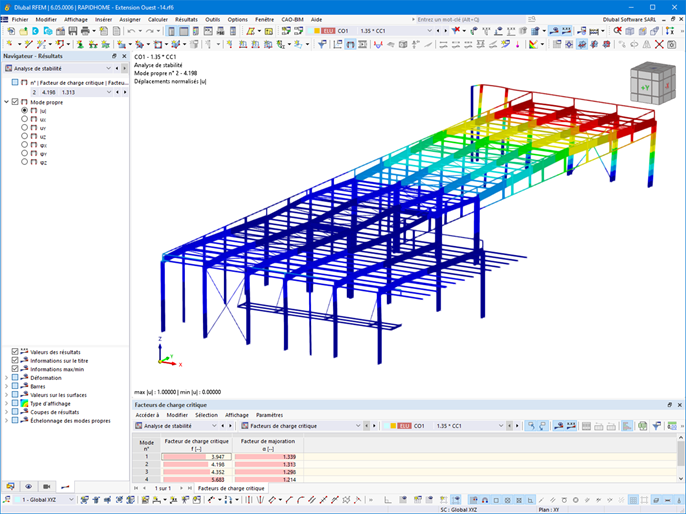Open navigator video camera tab
The width and height of the screenshot is (686, 514).
coord(46,486)
